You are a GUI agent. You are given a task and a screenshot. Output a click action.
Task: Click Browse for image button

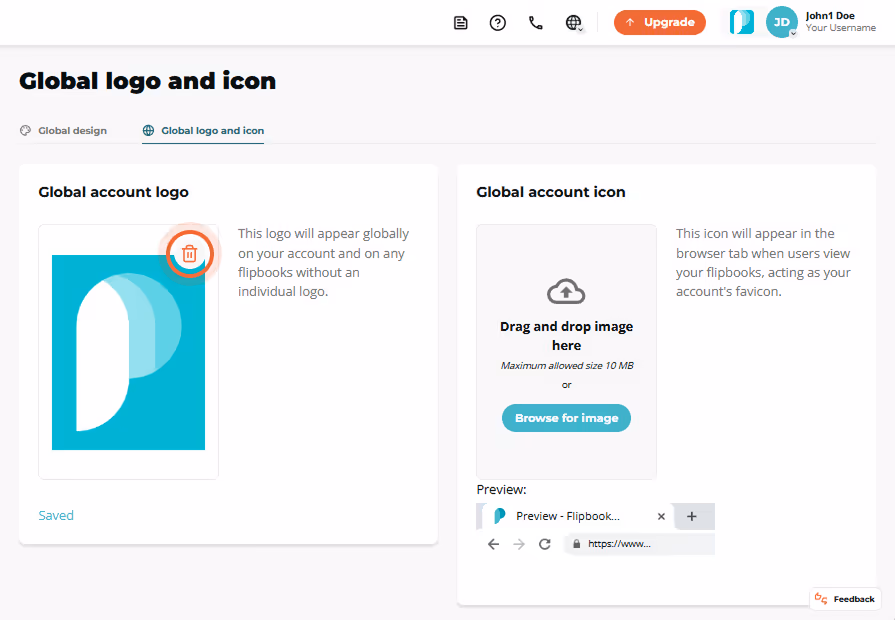566,418
